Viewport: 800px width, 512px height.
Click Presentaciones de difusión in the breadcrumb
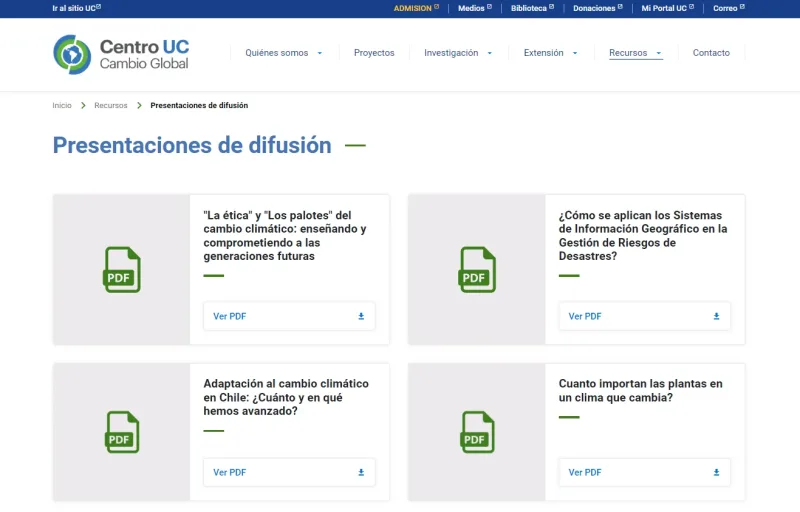(x=199, y=105)
